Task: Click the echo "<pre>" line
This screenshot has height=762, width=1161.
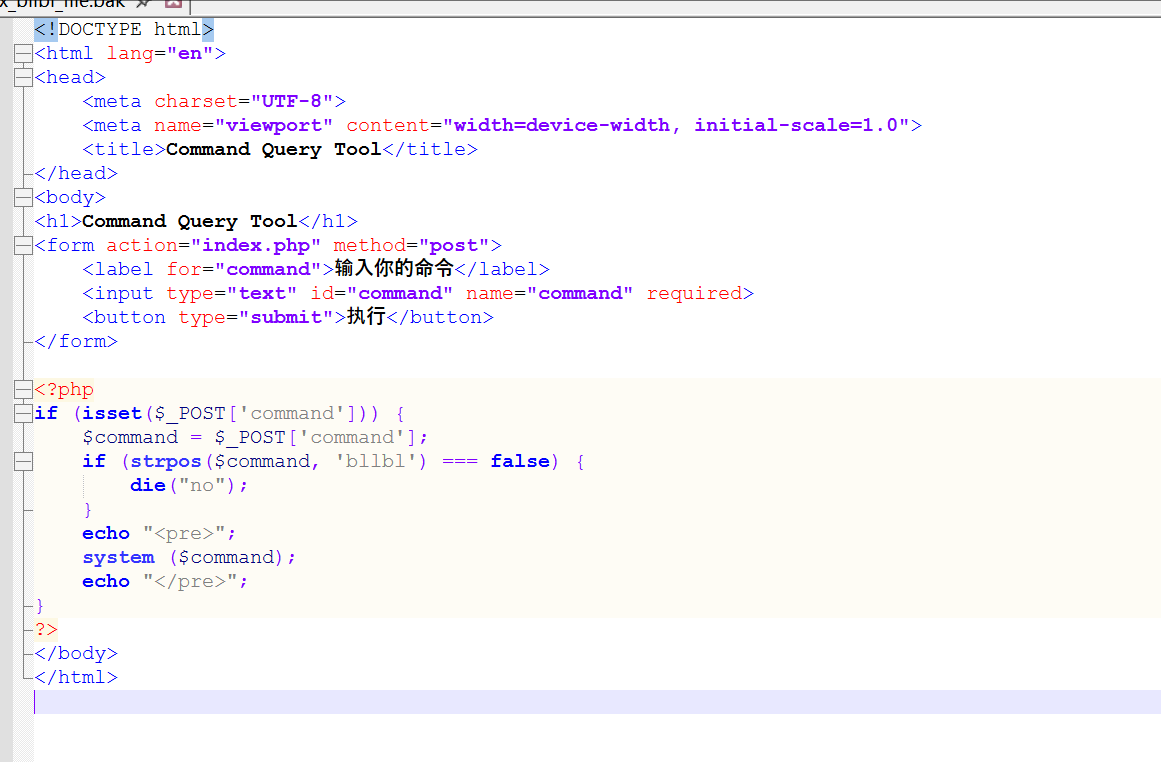Action: pyautogui.click(x=158, y=533)
